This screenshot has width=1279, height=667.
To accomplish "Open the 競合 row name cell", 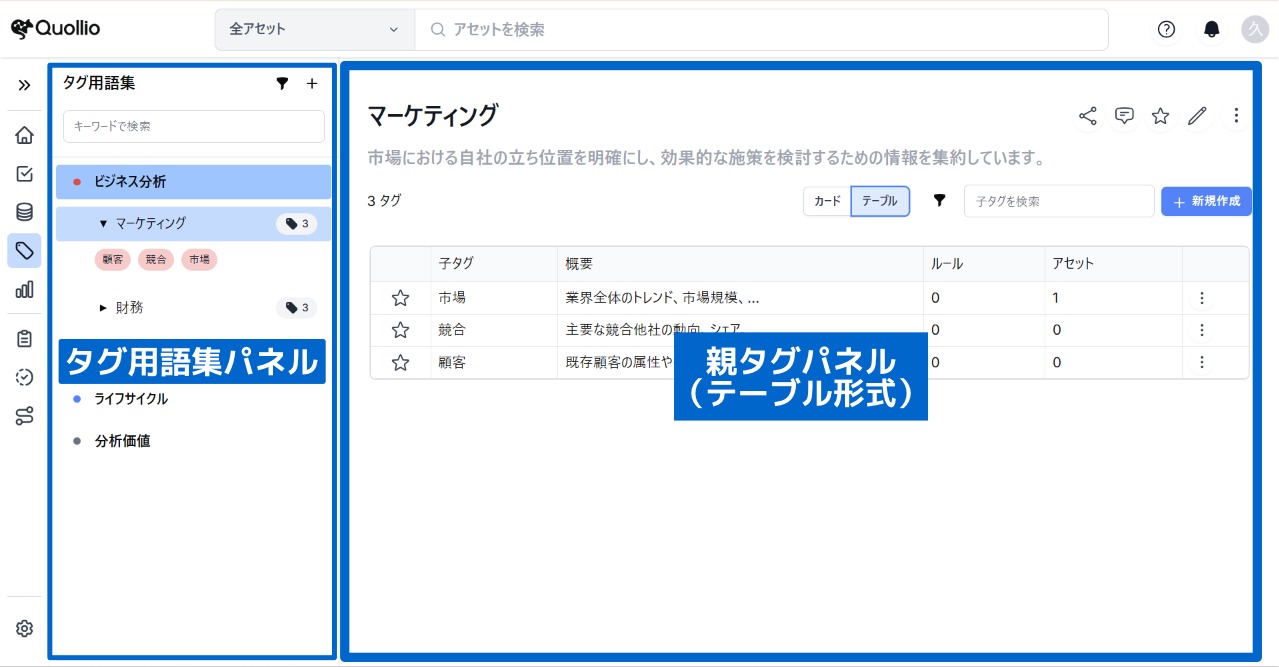I will (x=452, y=330).
